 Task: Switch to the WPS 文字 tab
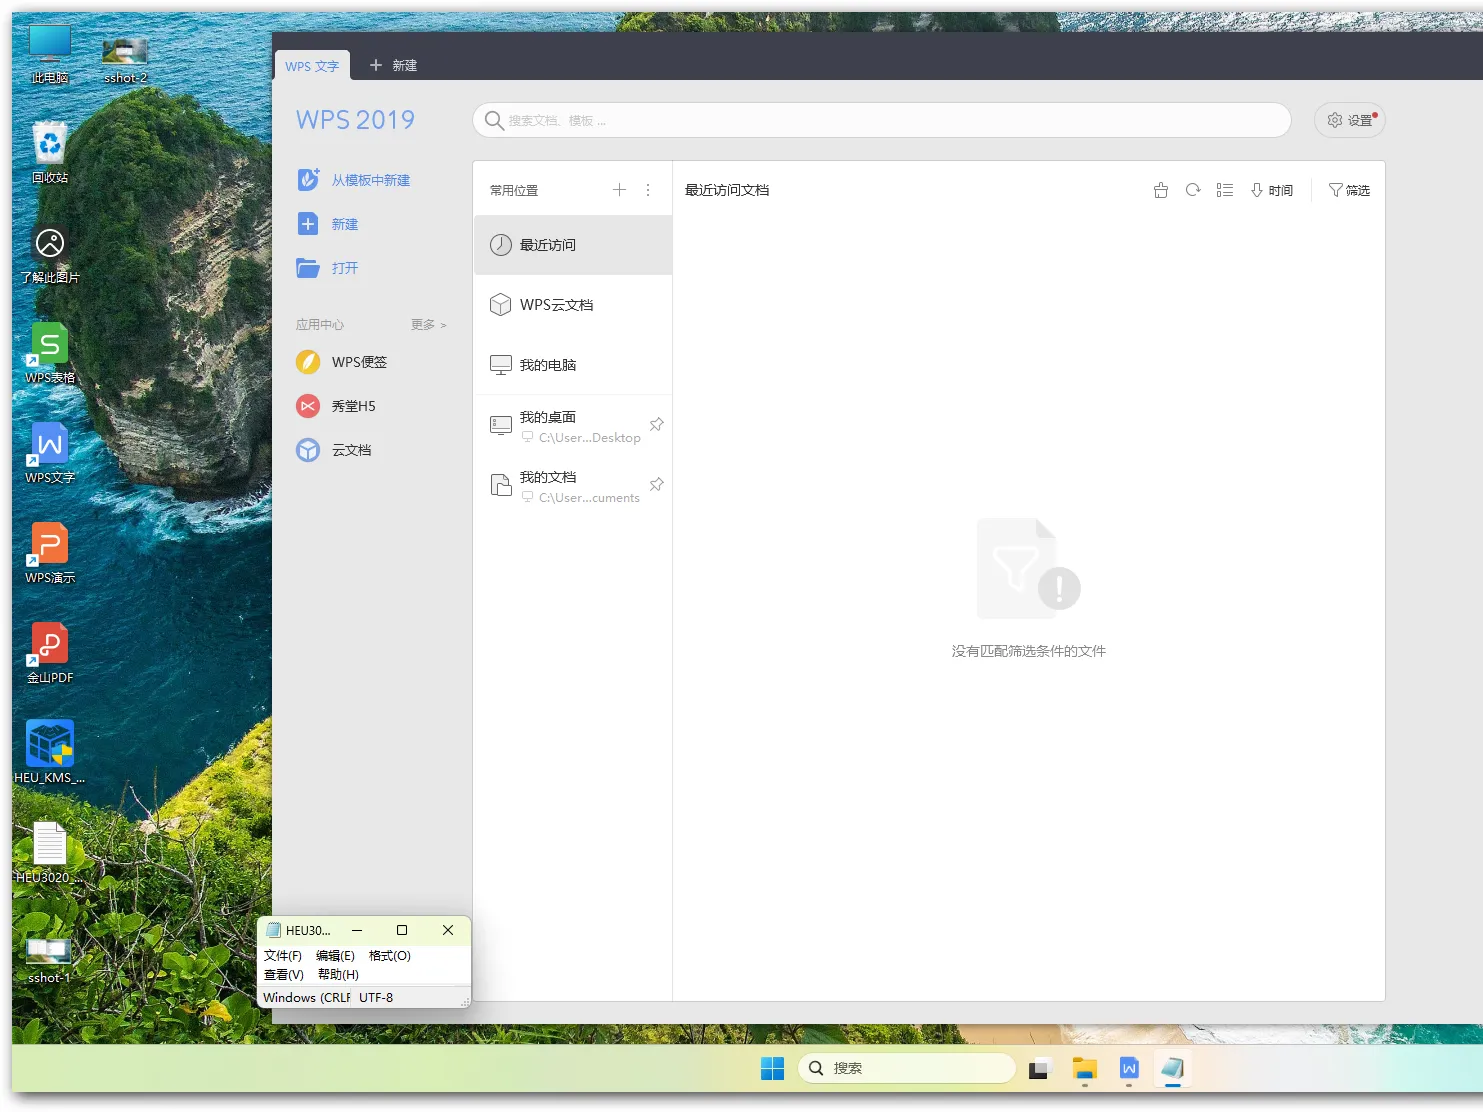click(311, 65)
